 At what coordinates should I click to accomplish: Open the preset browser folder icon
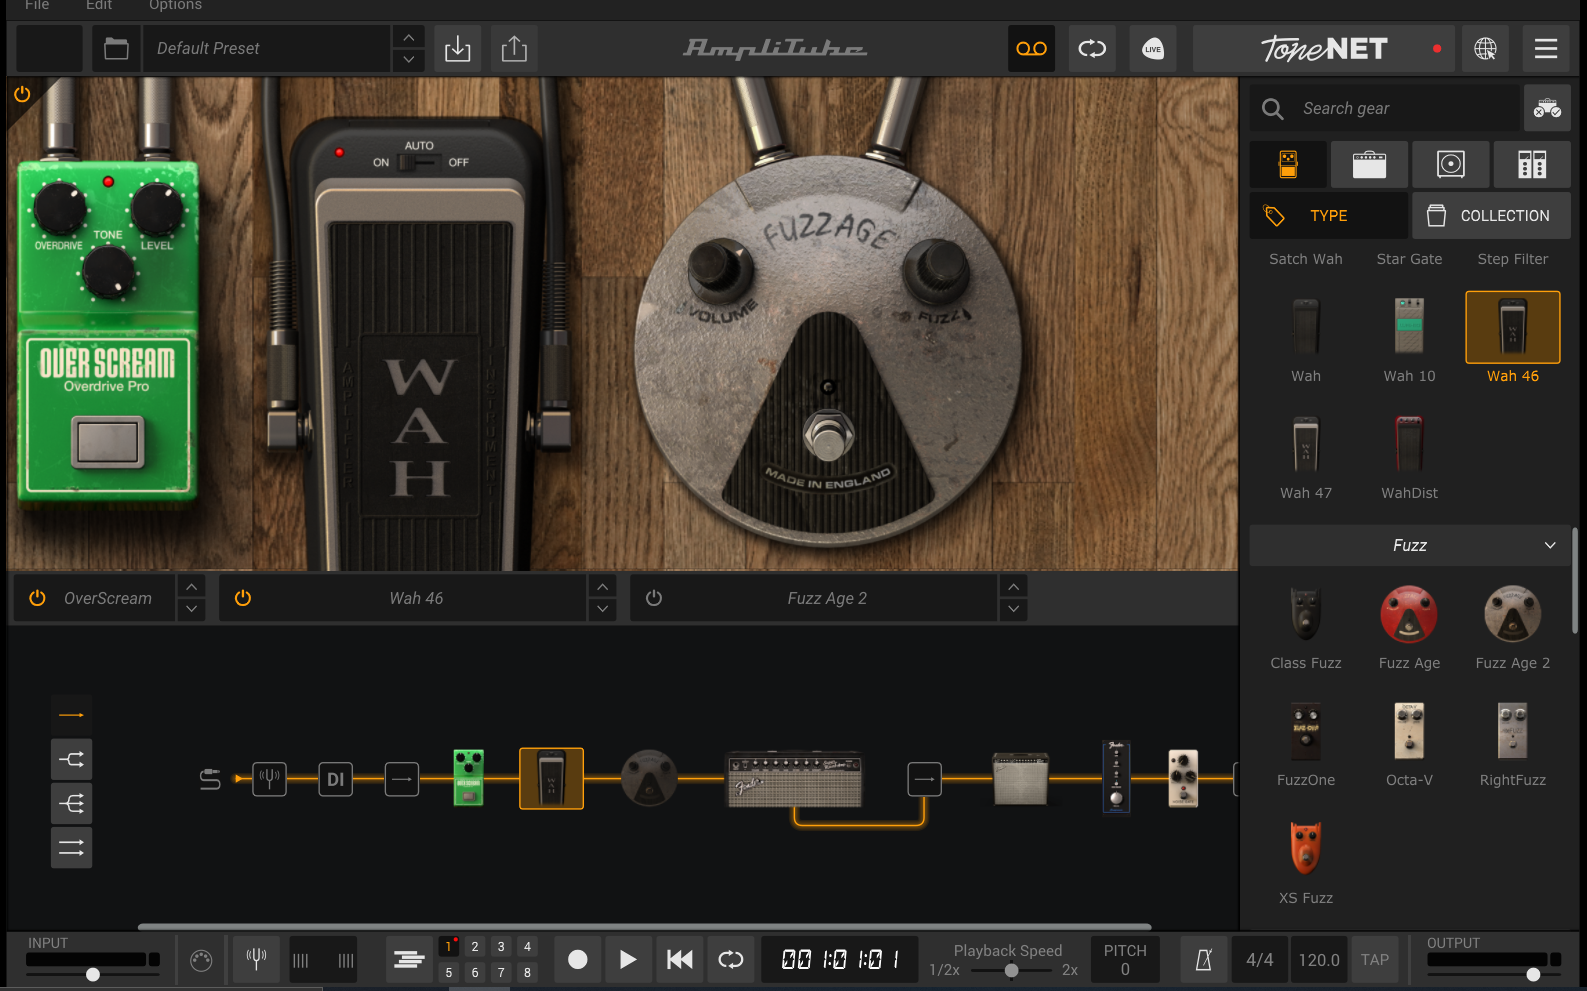click(116, 48)
